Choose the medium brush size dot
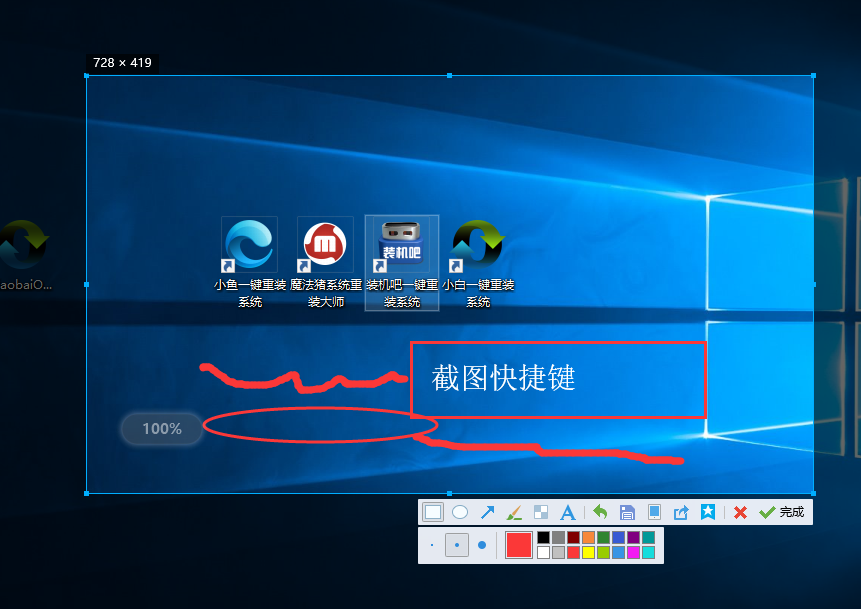This screenshot has width=861, height=609. pos(457,546)
